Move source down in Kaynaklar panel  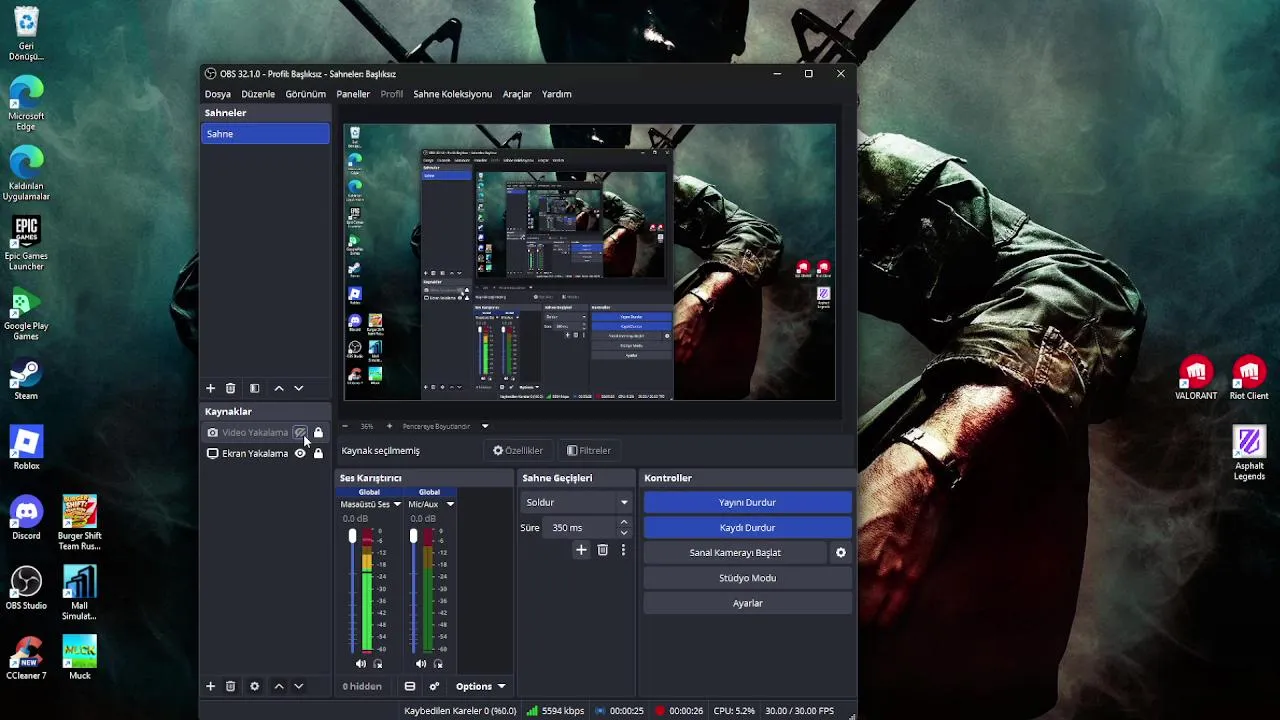(x=298, y=686)
